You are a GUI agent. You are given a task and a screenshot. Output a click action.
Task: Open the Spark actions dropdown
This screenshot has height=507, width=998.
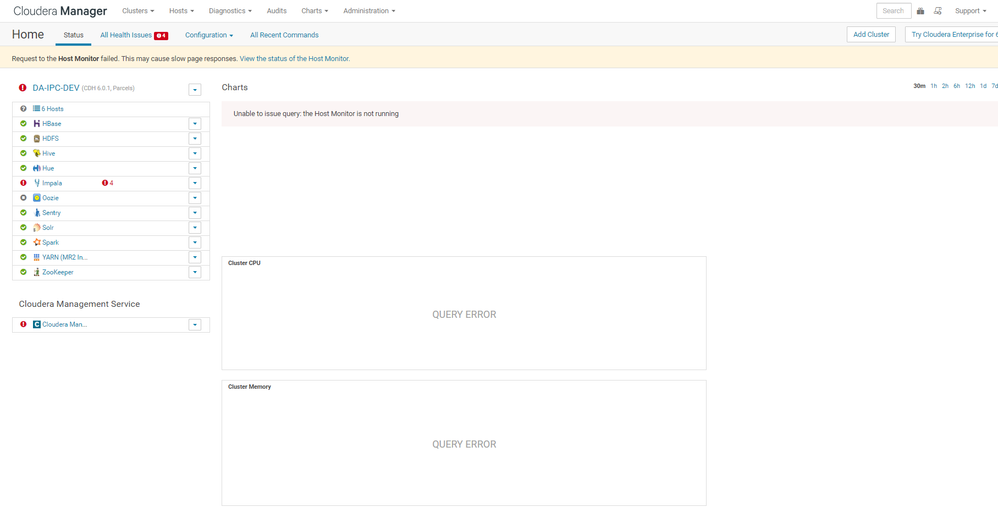(195, 242)
